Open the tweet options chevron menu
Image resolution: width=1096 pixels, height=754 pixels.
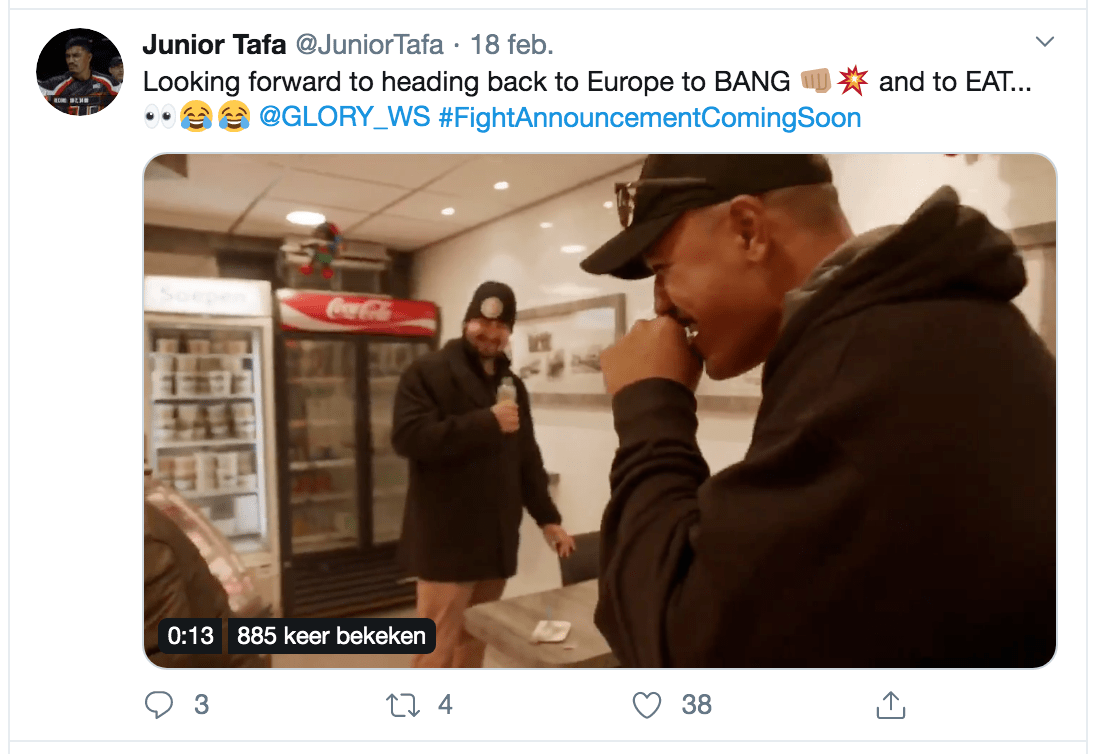(1046, 42)
